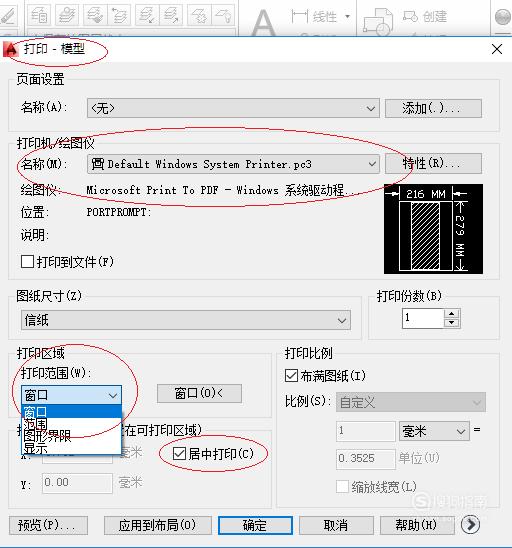The height and width of the screenshot is (548, 512).
Task: Open the printer 名称(M) dropdown
Action: click(233, 164)
